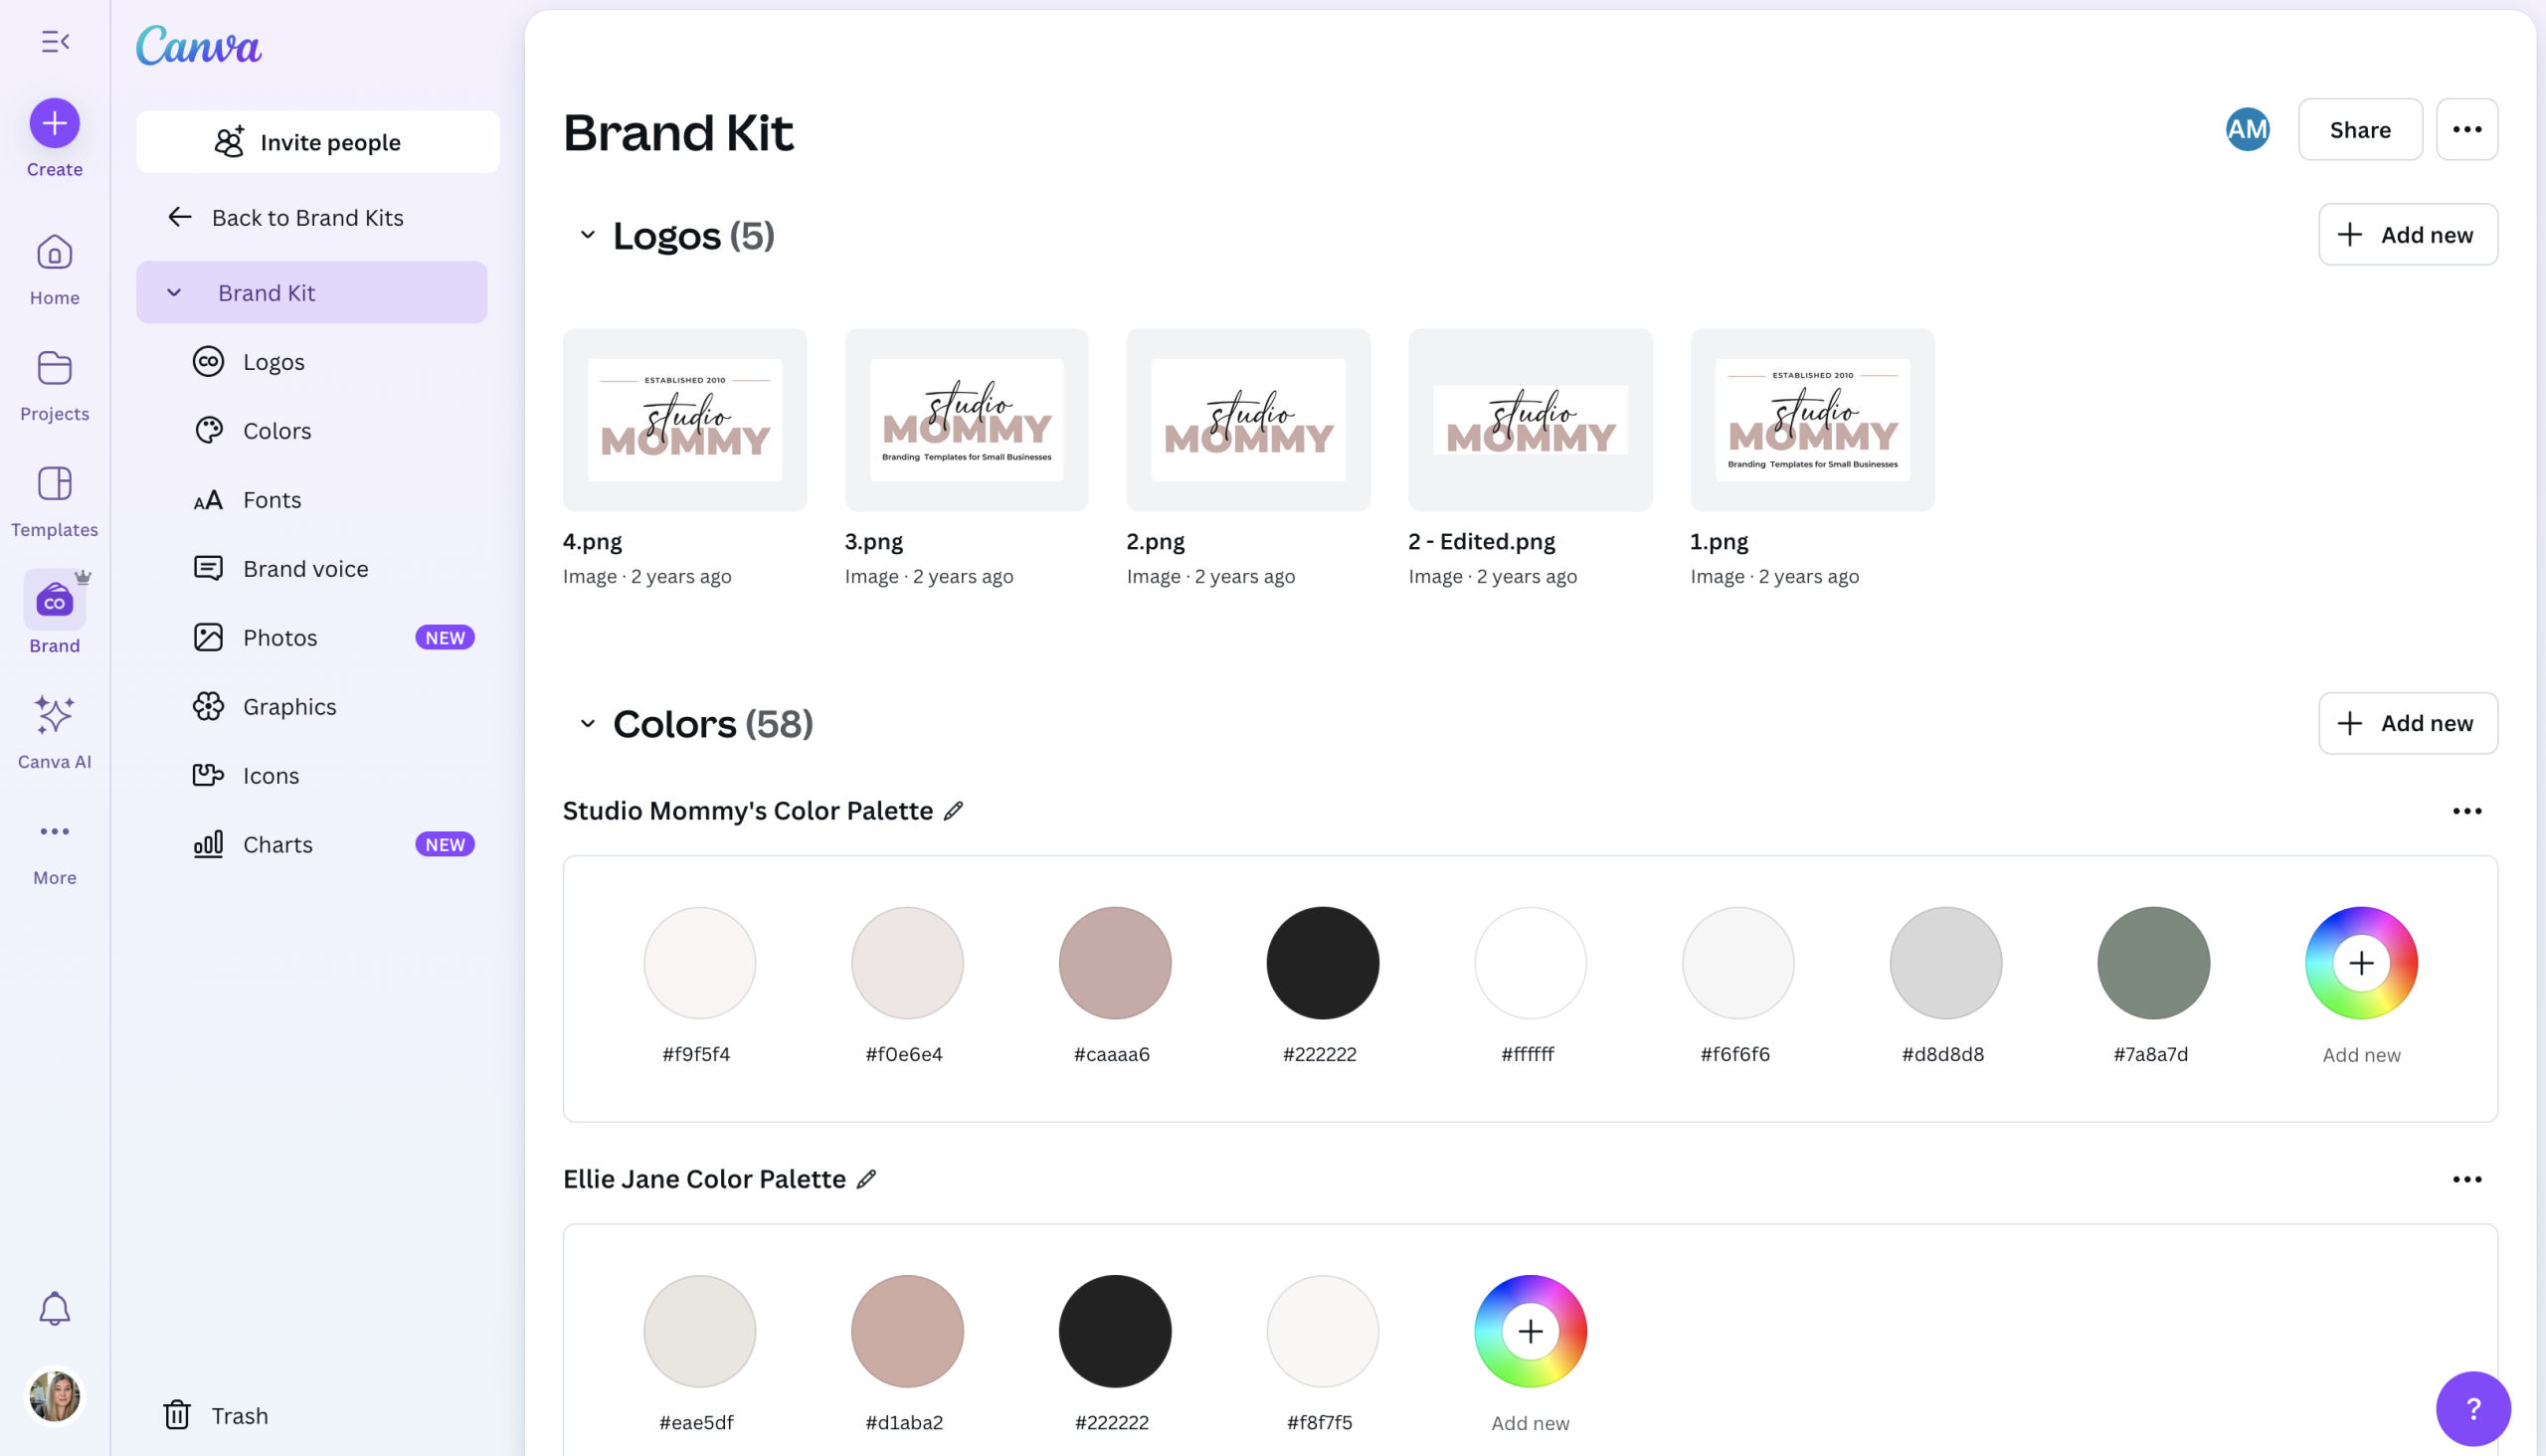The height and width of the screenshot is (1456, 2546).
Task: Open the 4.png logo thumbnail
Action: pos(684,420)
